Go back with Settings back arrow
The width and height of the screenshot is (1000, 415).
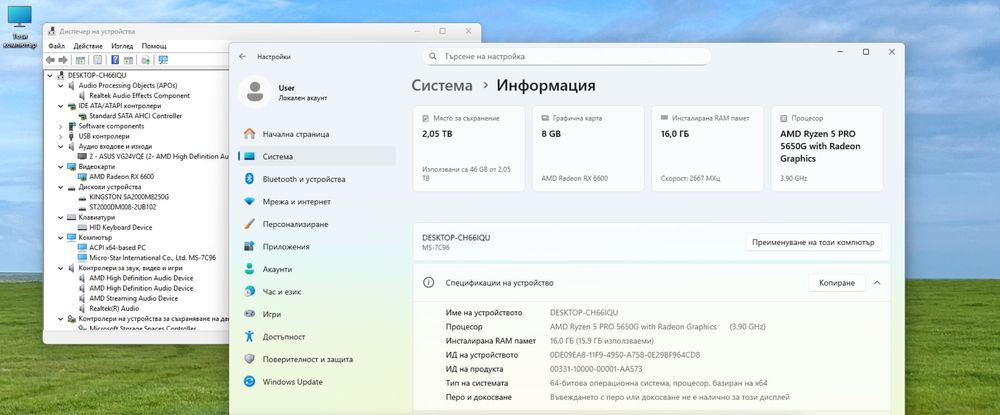(x=242, y=57)
